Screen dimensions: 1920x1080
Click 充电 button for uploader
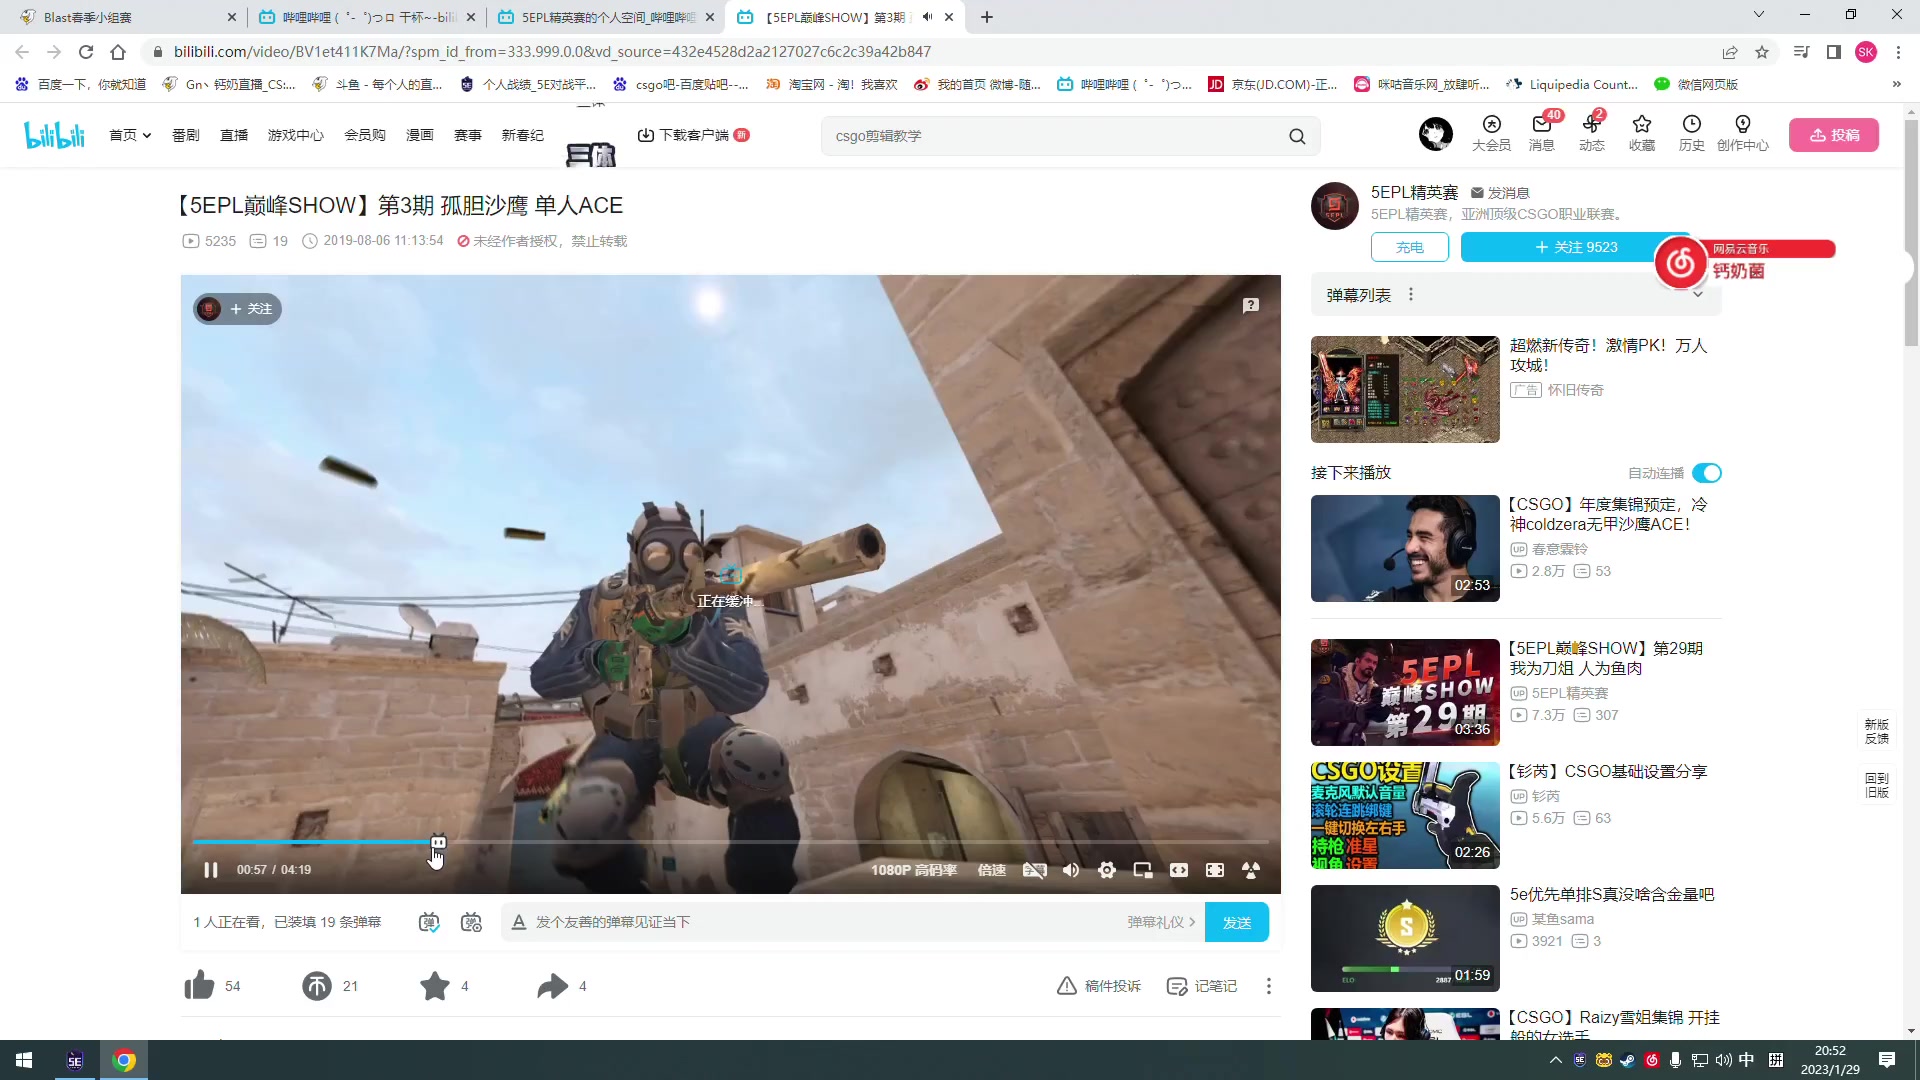coord(1410,247)
